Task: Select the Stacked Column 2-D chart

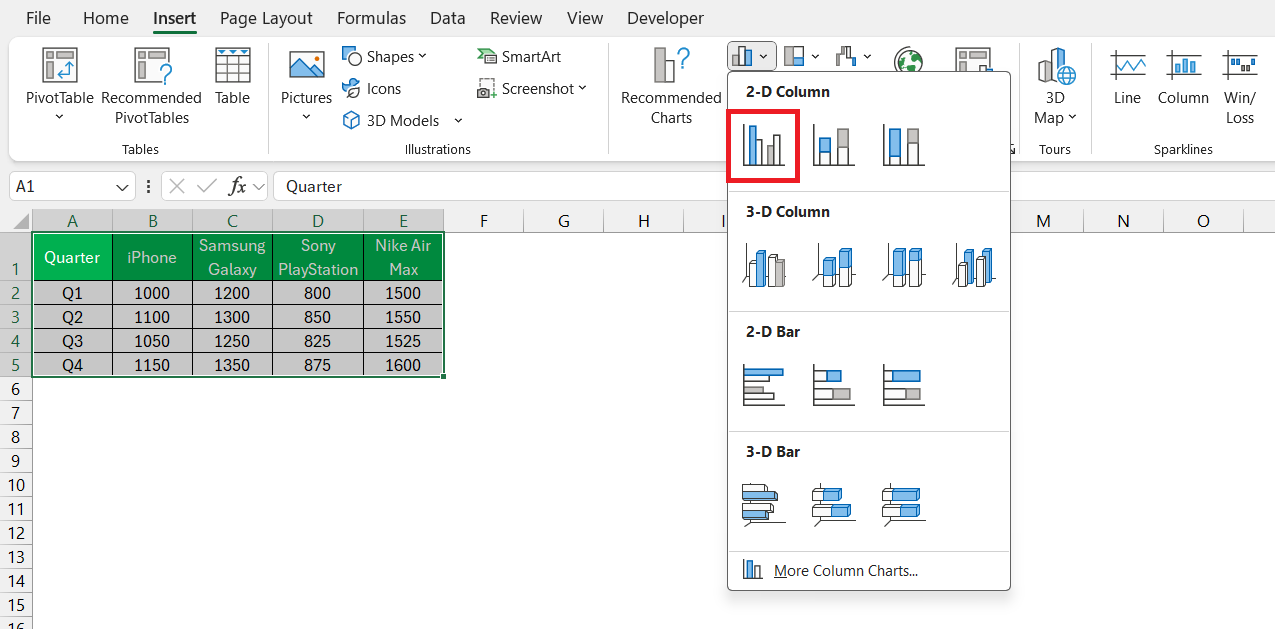Action: pyautogui.click(x=833, y=146)
